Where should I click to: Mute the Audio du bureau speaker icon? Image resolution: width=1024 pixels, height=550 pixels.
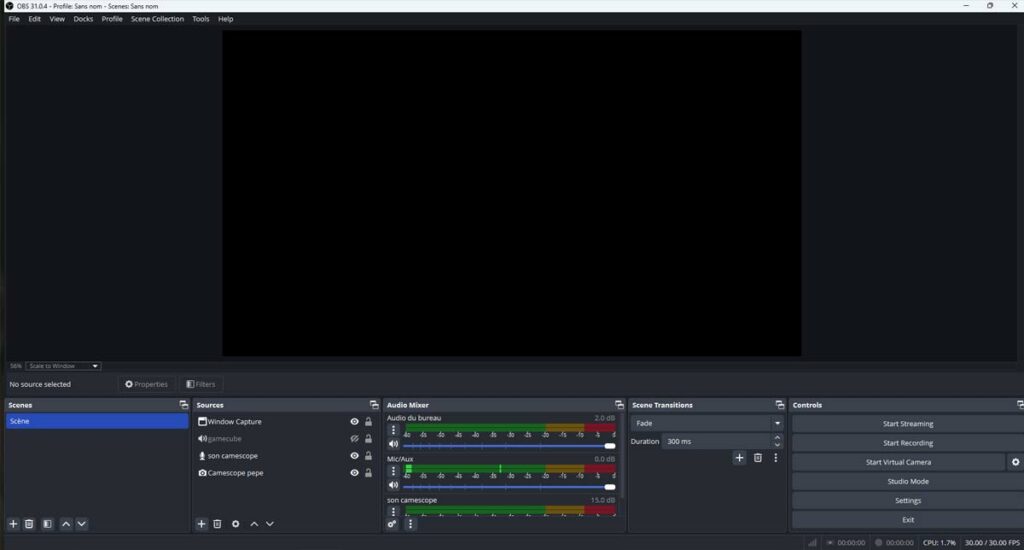coord(393,444)
